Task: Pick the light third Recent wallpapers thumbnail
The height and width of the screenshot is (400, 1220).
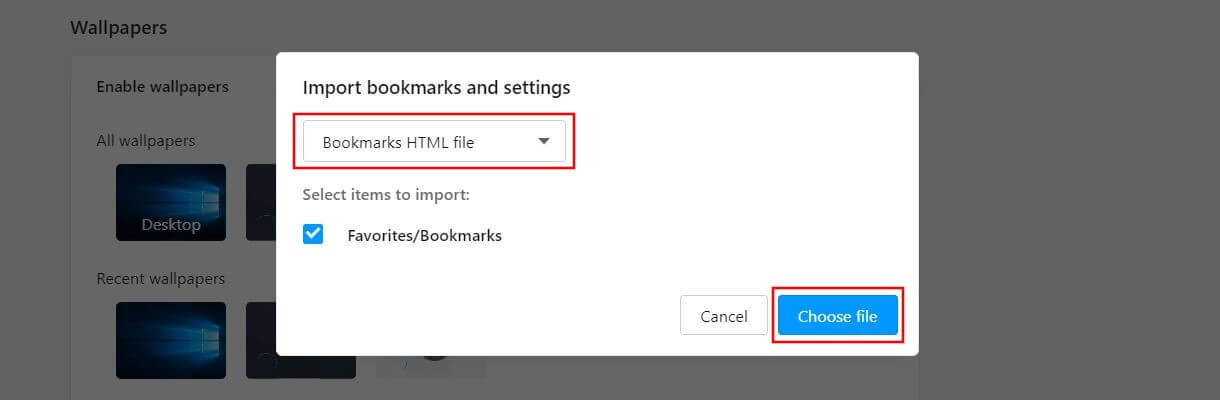Action: click(x=430, y=367)
